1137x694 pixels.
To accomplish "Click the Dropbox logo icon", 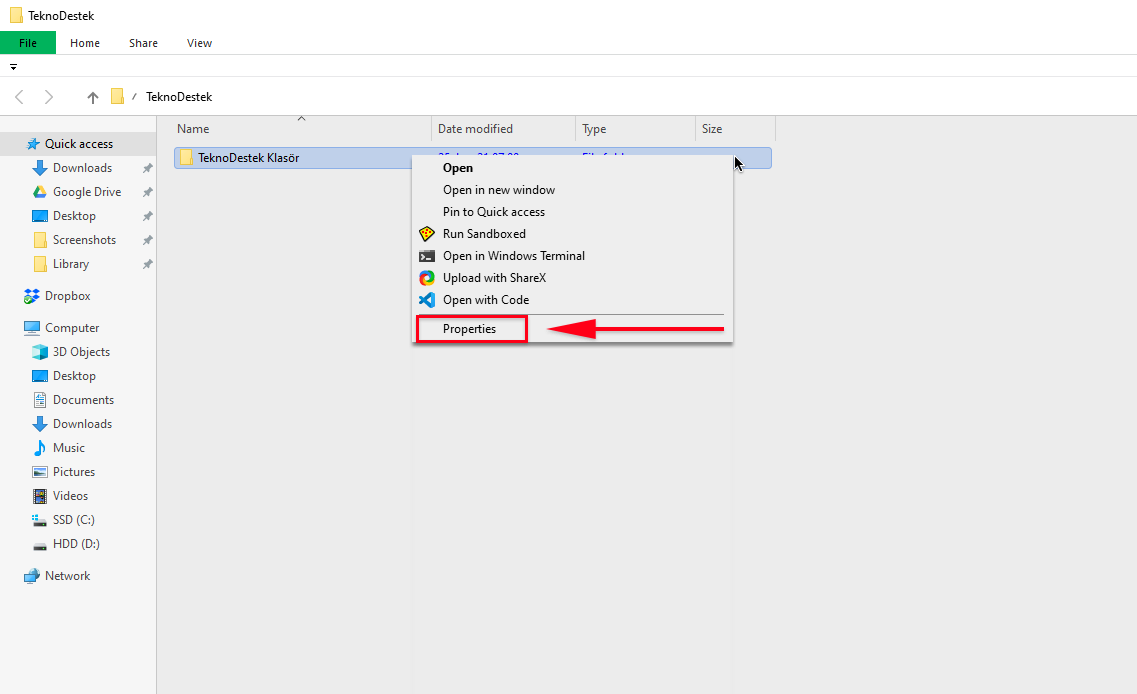I will pyautogui.click(x=31, y=296).
